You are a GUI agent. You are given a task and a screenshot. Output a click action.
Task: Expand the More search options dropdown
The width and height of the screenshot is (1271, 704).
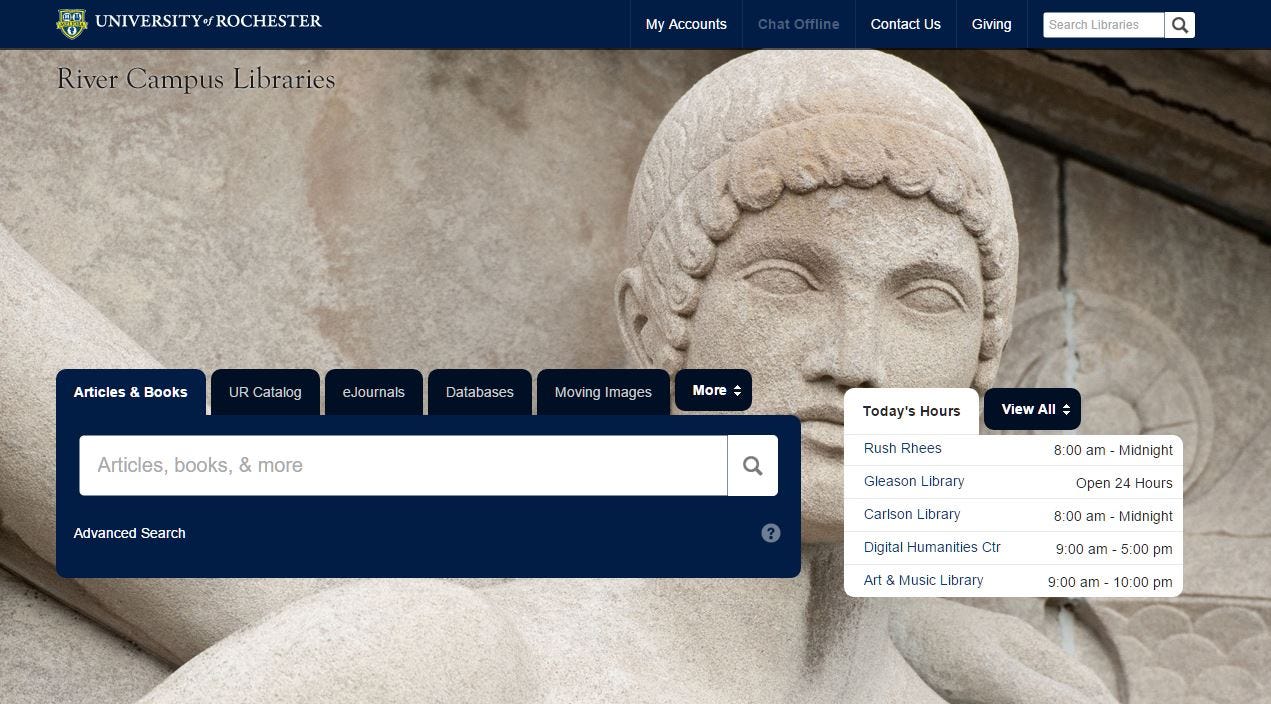click(x=713, y=391)
